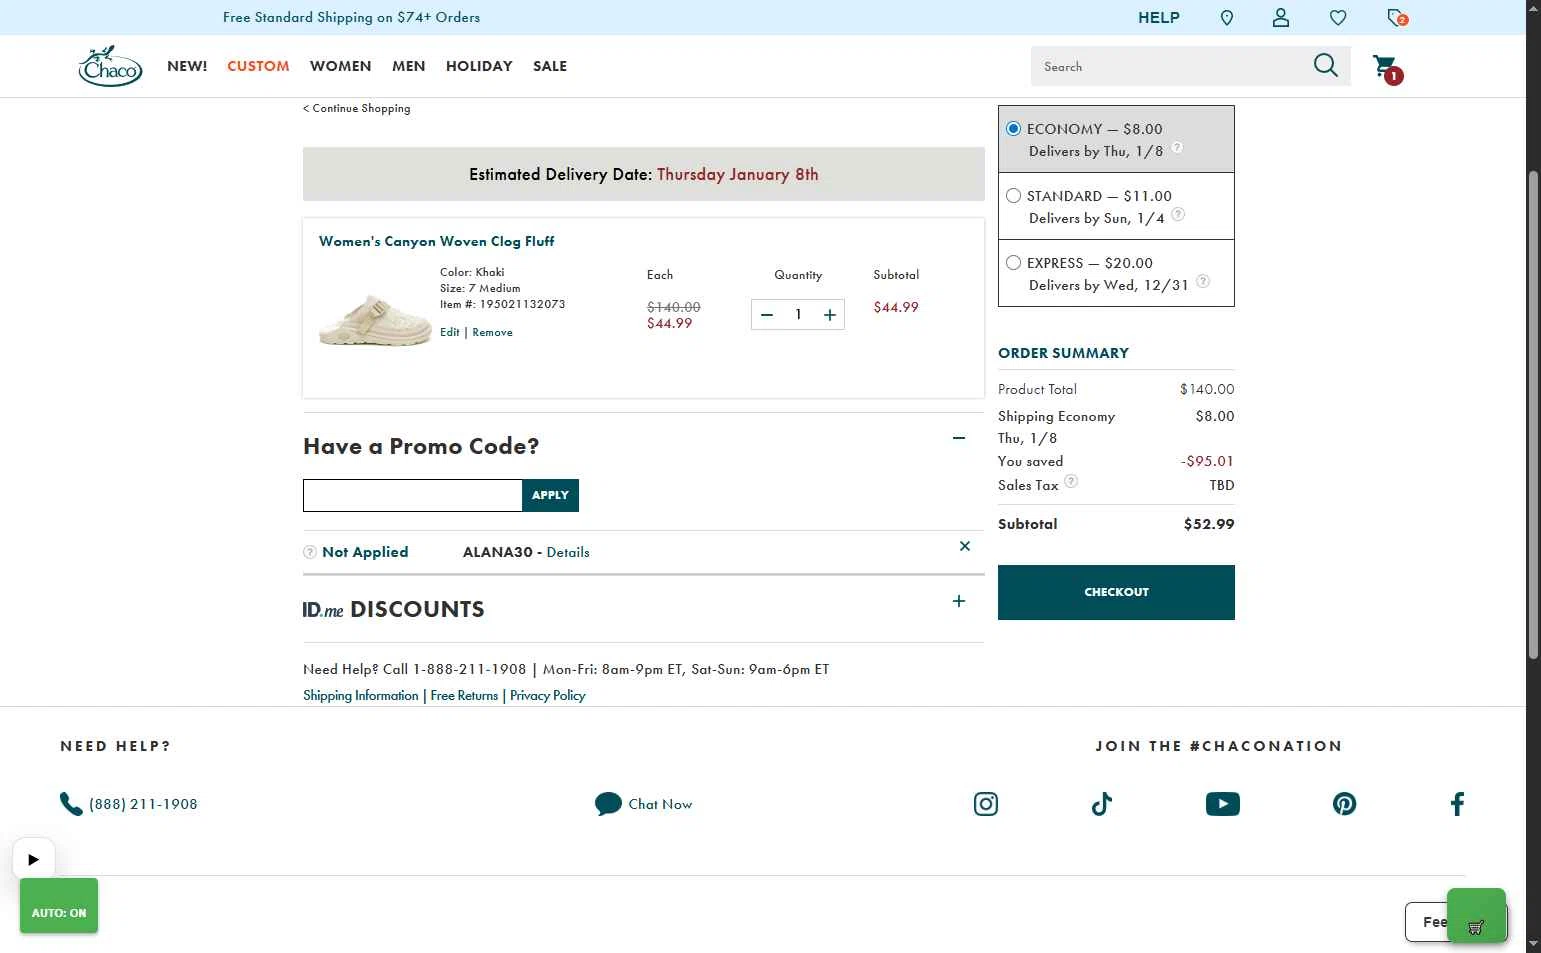Open Chaco TikTok page

pyautogui.click(x=1102, y=804)
